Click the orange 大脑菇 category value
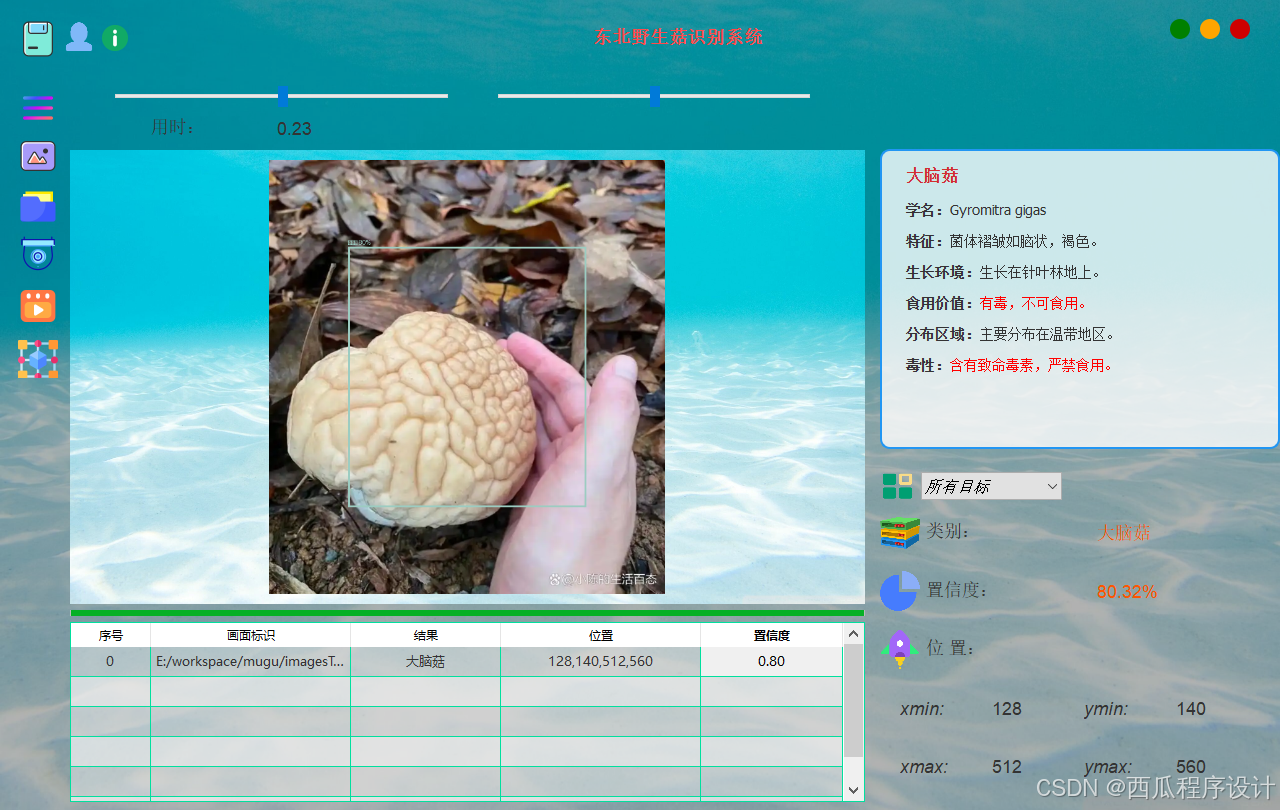Viewport: 1280px width, 810px height. (1125, 532)
